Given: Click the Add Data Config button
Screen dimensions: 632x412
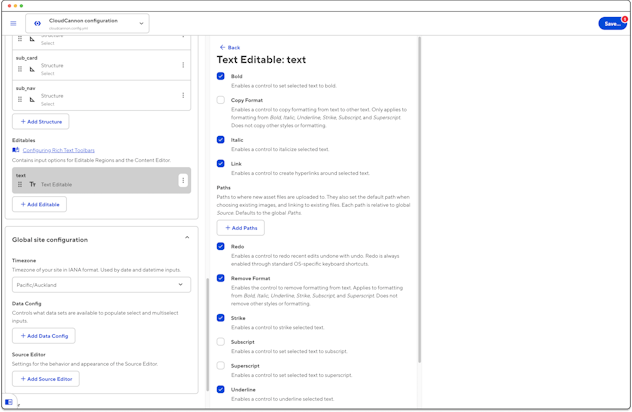Looking at the screenshot, I should pos(44,336).
